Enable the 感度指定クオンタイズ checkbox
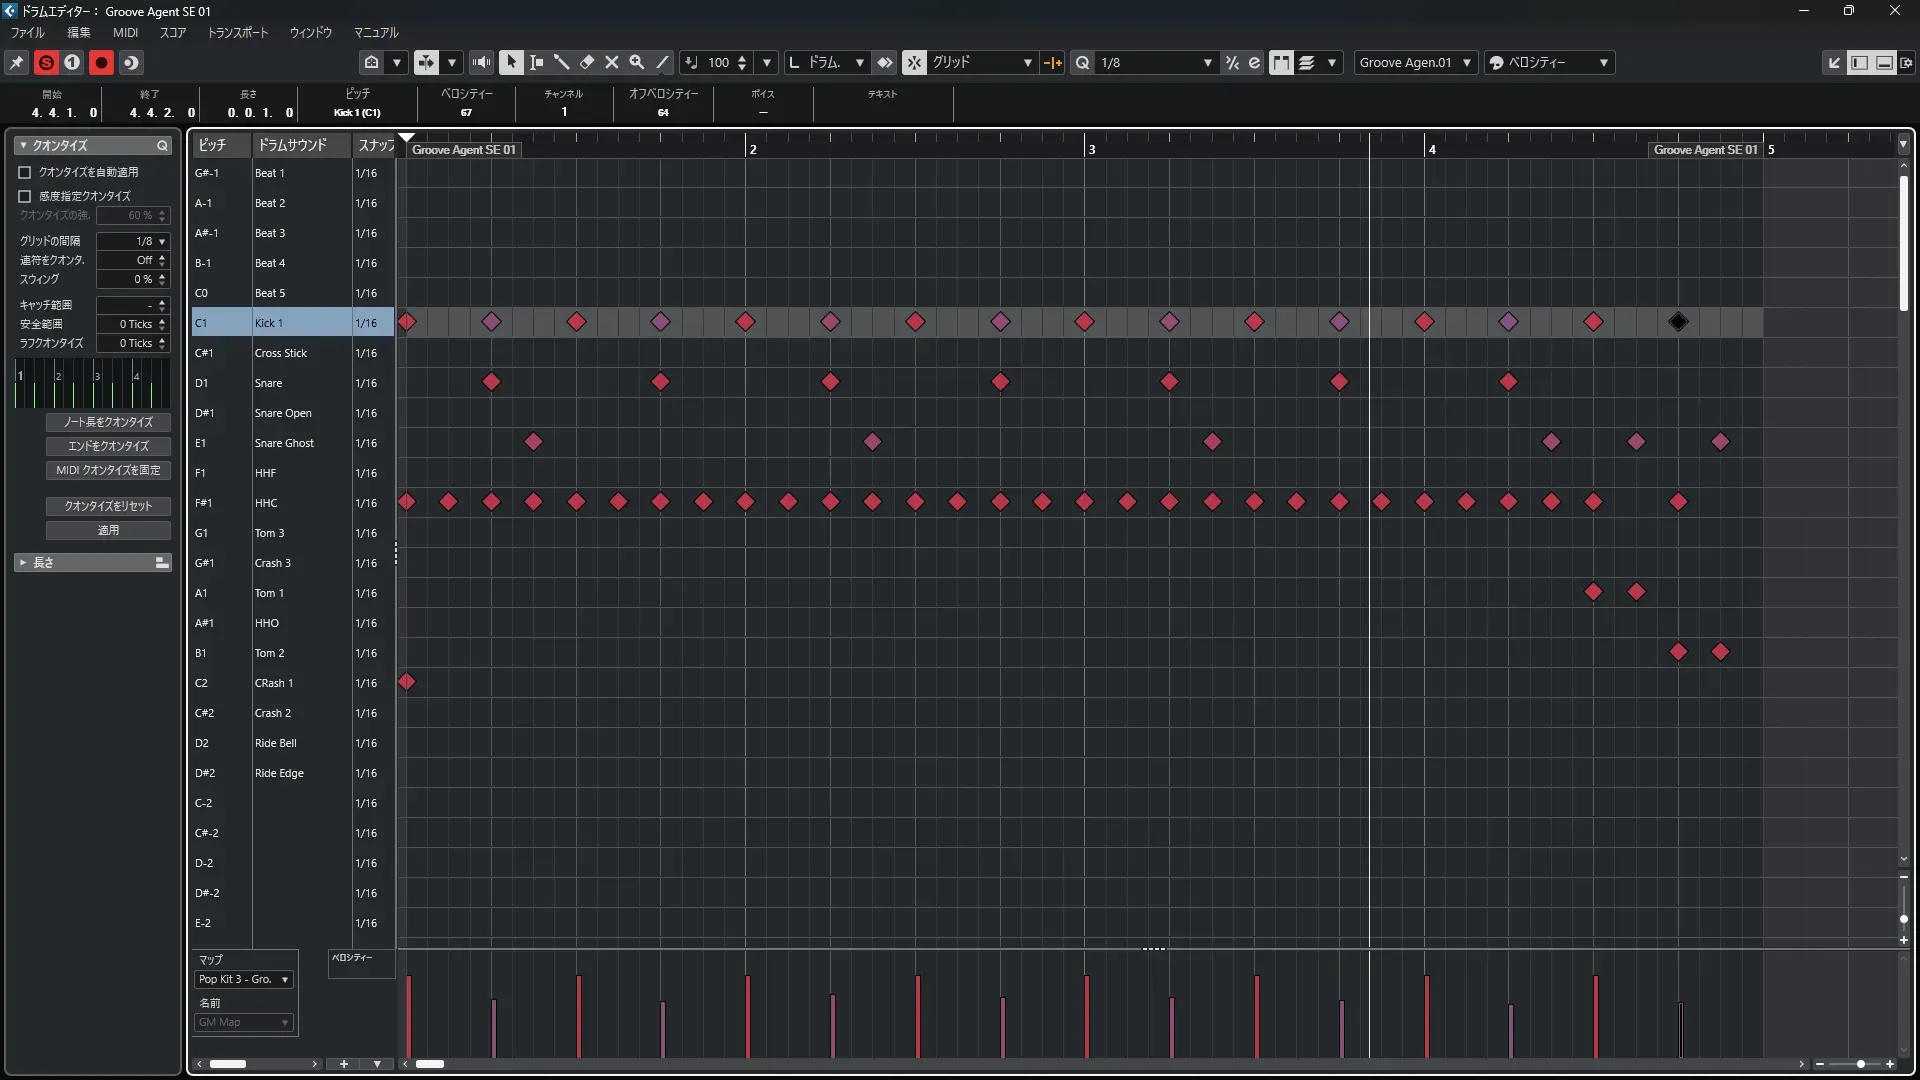Image resolution: width=1920 pixels, height=1080 pixels. tap(25, 196)
